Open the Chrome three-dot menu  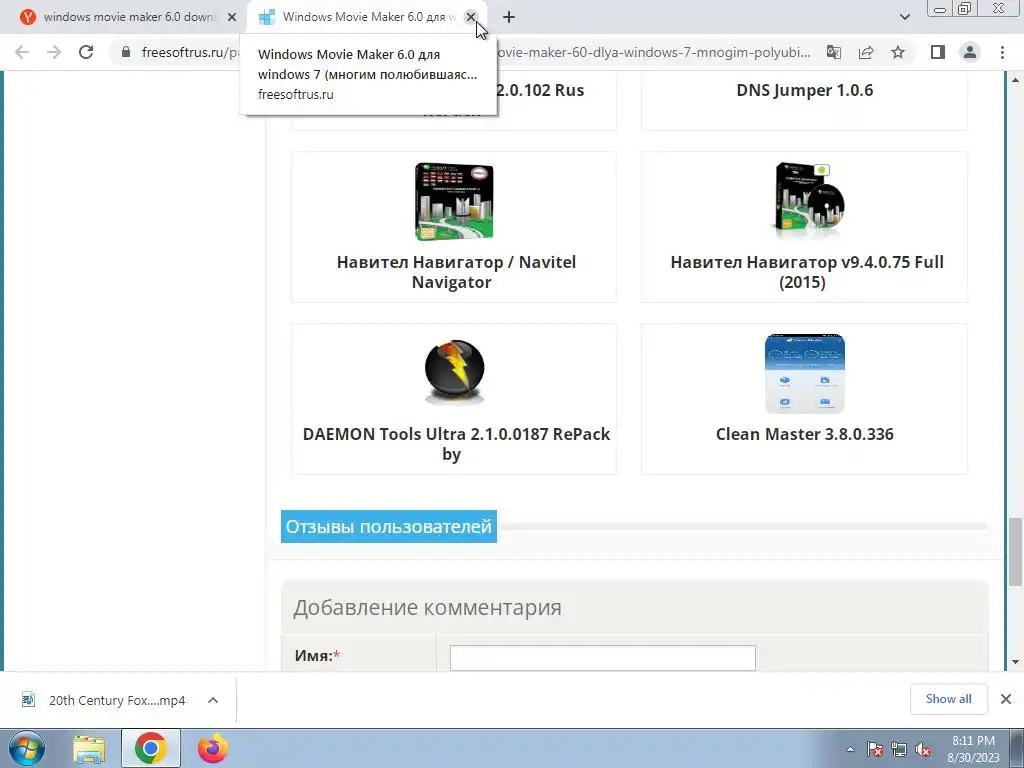coord(1002,52)
